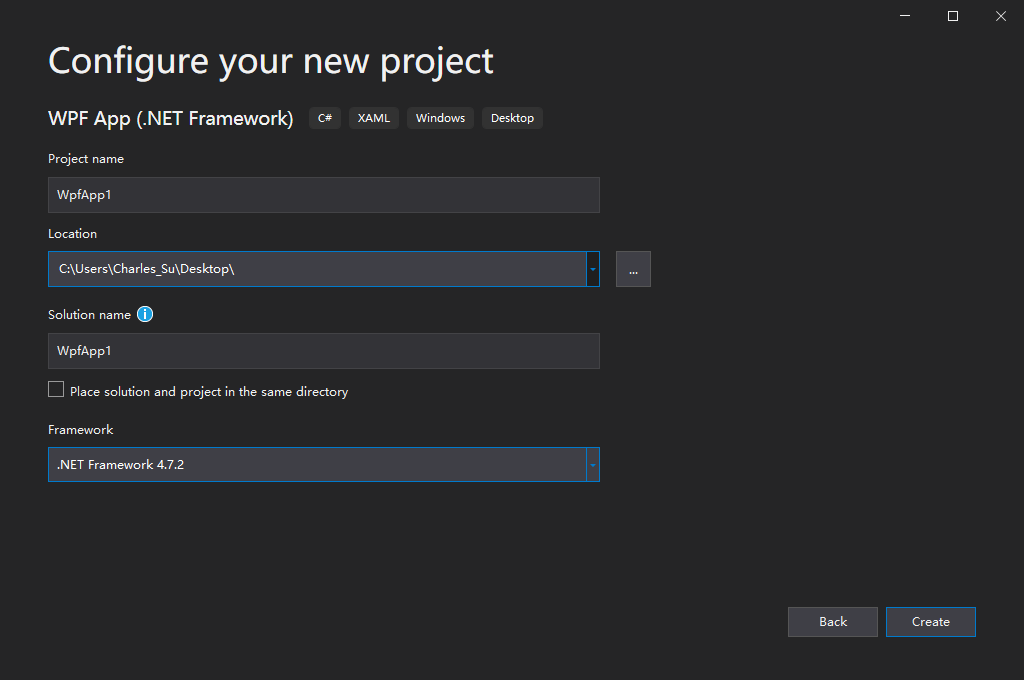The image size is (1024, 680).
Task: Minimize the dialog window
Action: [905, 16]
